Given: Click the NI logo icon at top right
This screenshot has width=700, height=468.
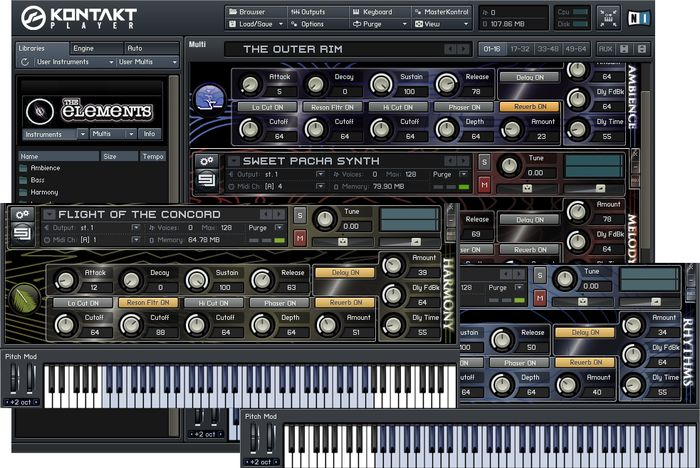Looking at the screenshot, I should 637,18.
